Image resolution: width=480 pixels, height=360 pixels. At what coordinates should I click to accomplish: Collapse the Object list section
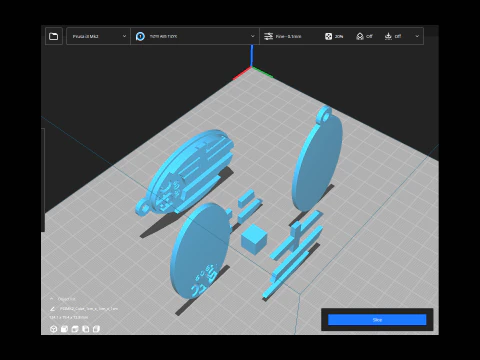(52, 299)
